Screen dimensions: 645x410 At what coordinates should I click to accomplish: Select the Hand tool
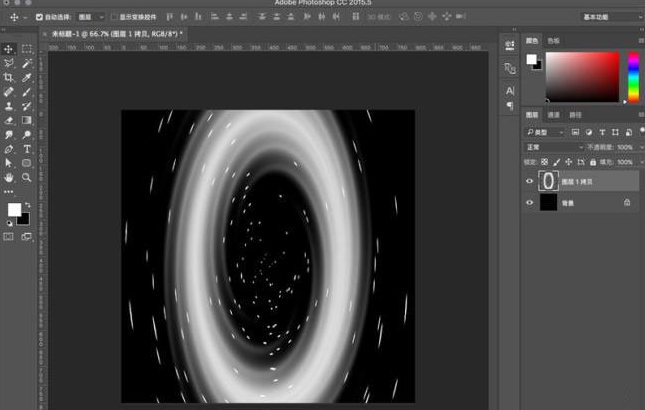(9, 177)
